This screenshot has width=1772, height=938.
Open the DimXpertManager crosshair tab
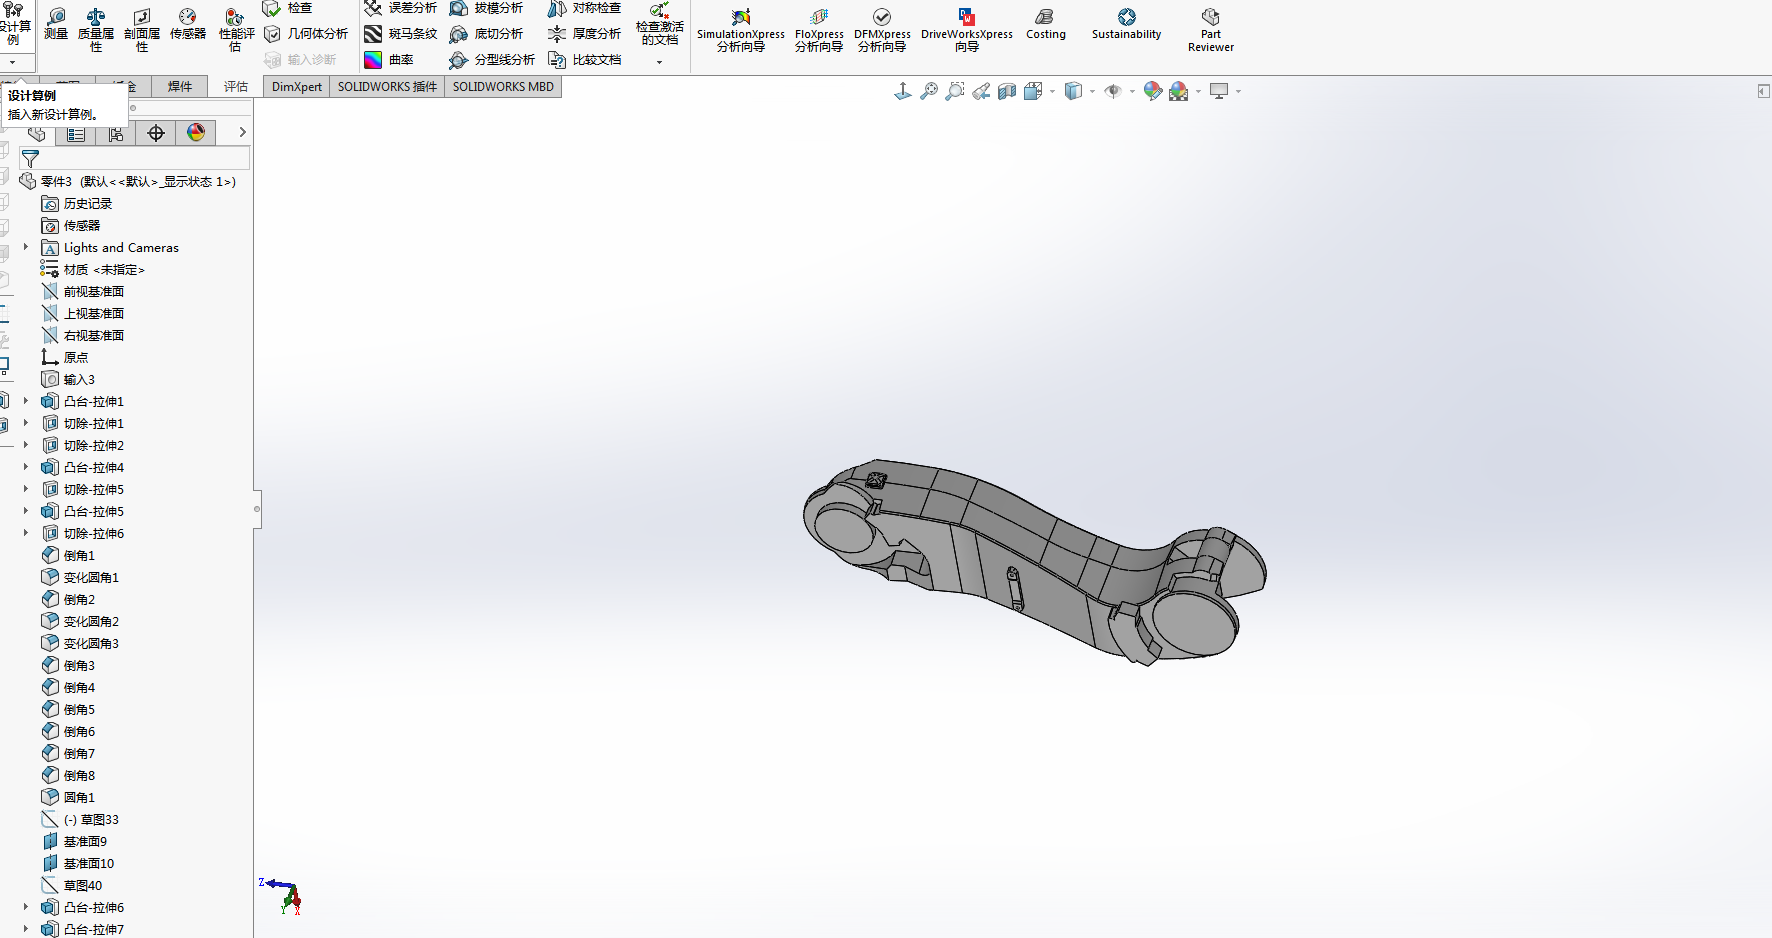(x=156, y=133)
